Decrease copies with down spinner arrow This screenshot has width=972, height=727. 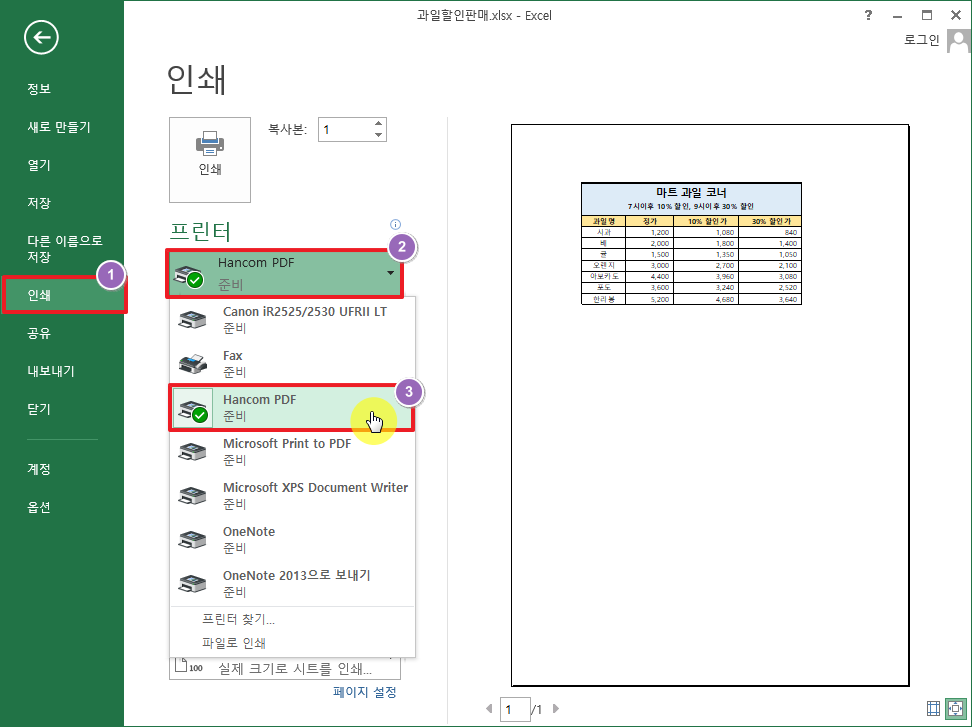[379, 135]
